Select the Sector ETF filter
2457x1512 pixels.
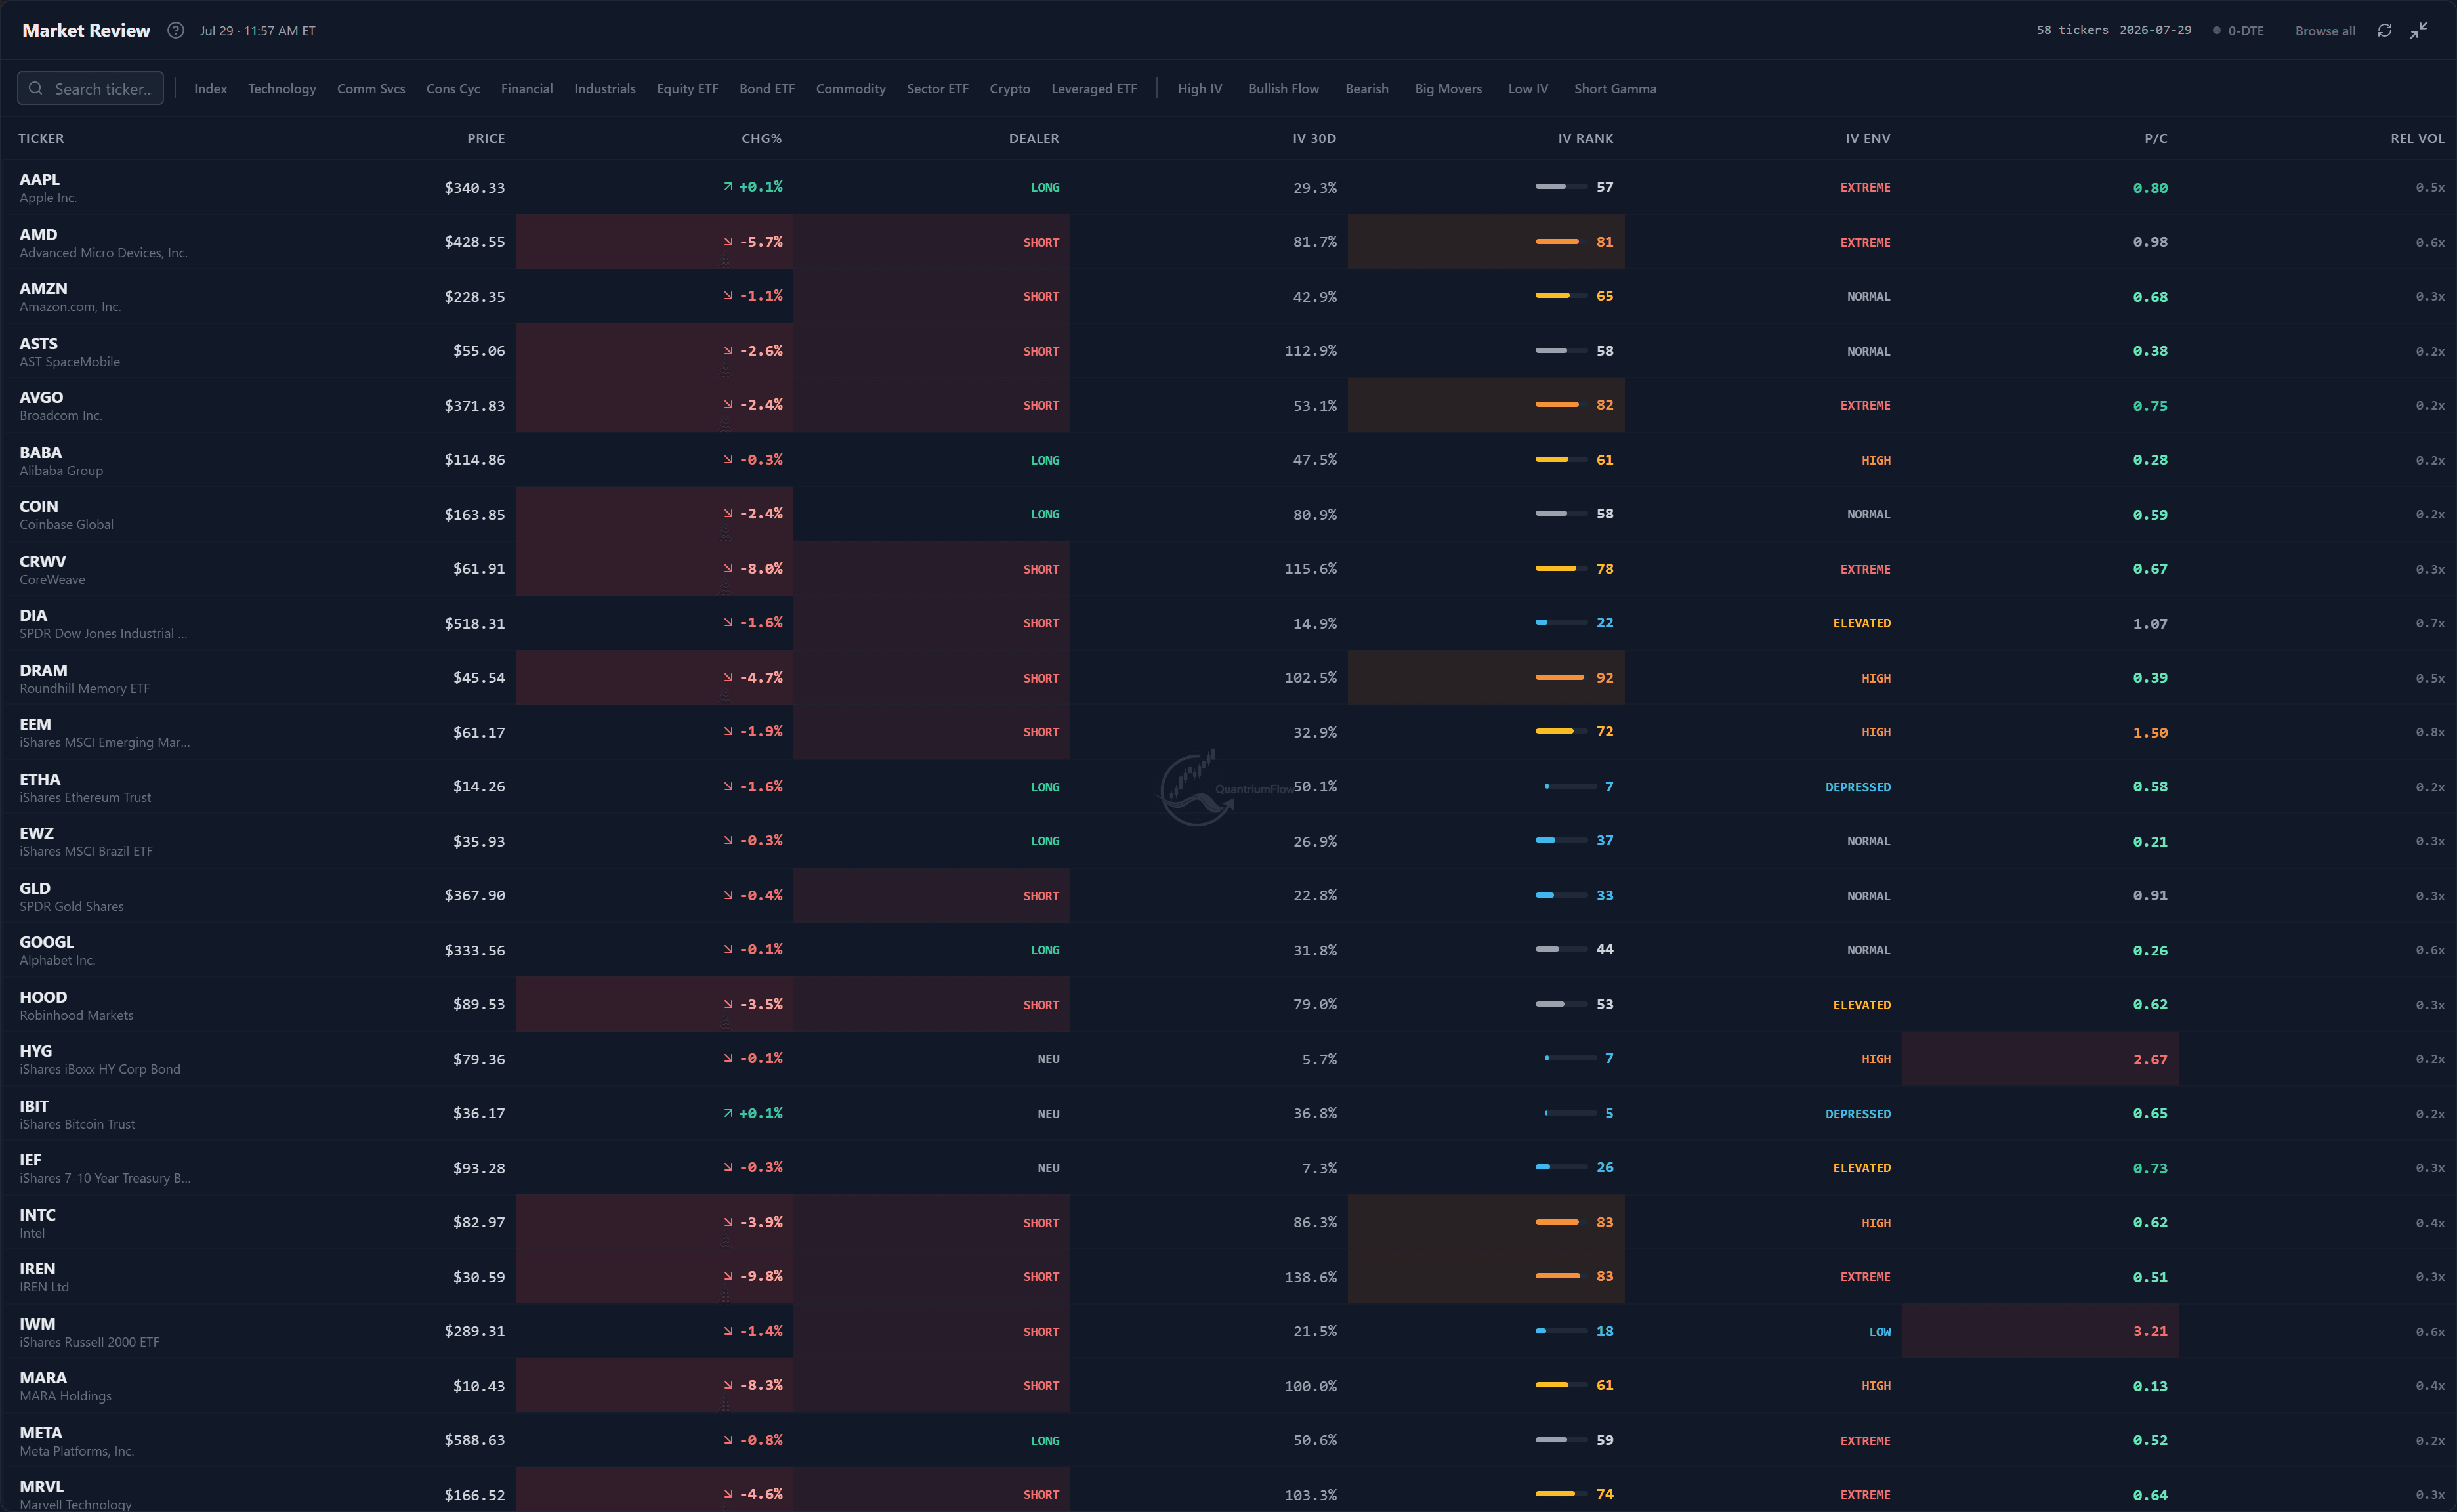coord(938,88)
